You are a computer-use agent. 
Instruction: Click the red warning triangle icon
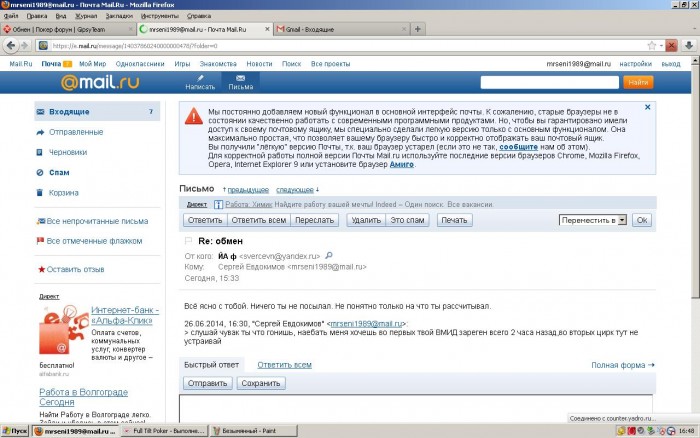pyautogui.click(x=194, y=116)
